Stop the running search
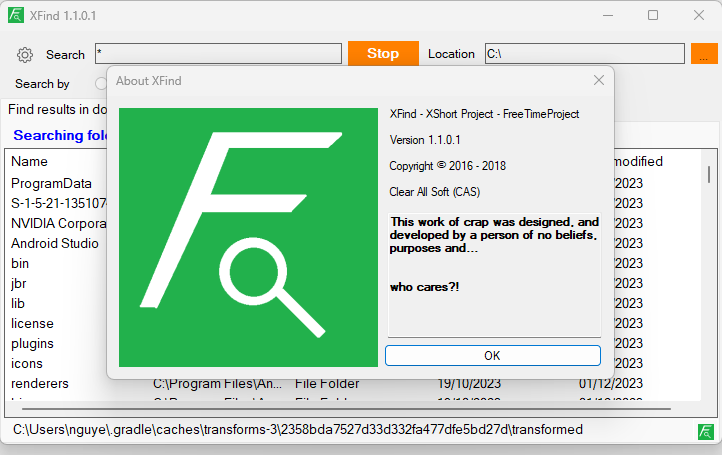Image resolution: width=722 pixels, height=455 pixels. (x=383, y=53)
